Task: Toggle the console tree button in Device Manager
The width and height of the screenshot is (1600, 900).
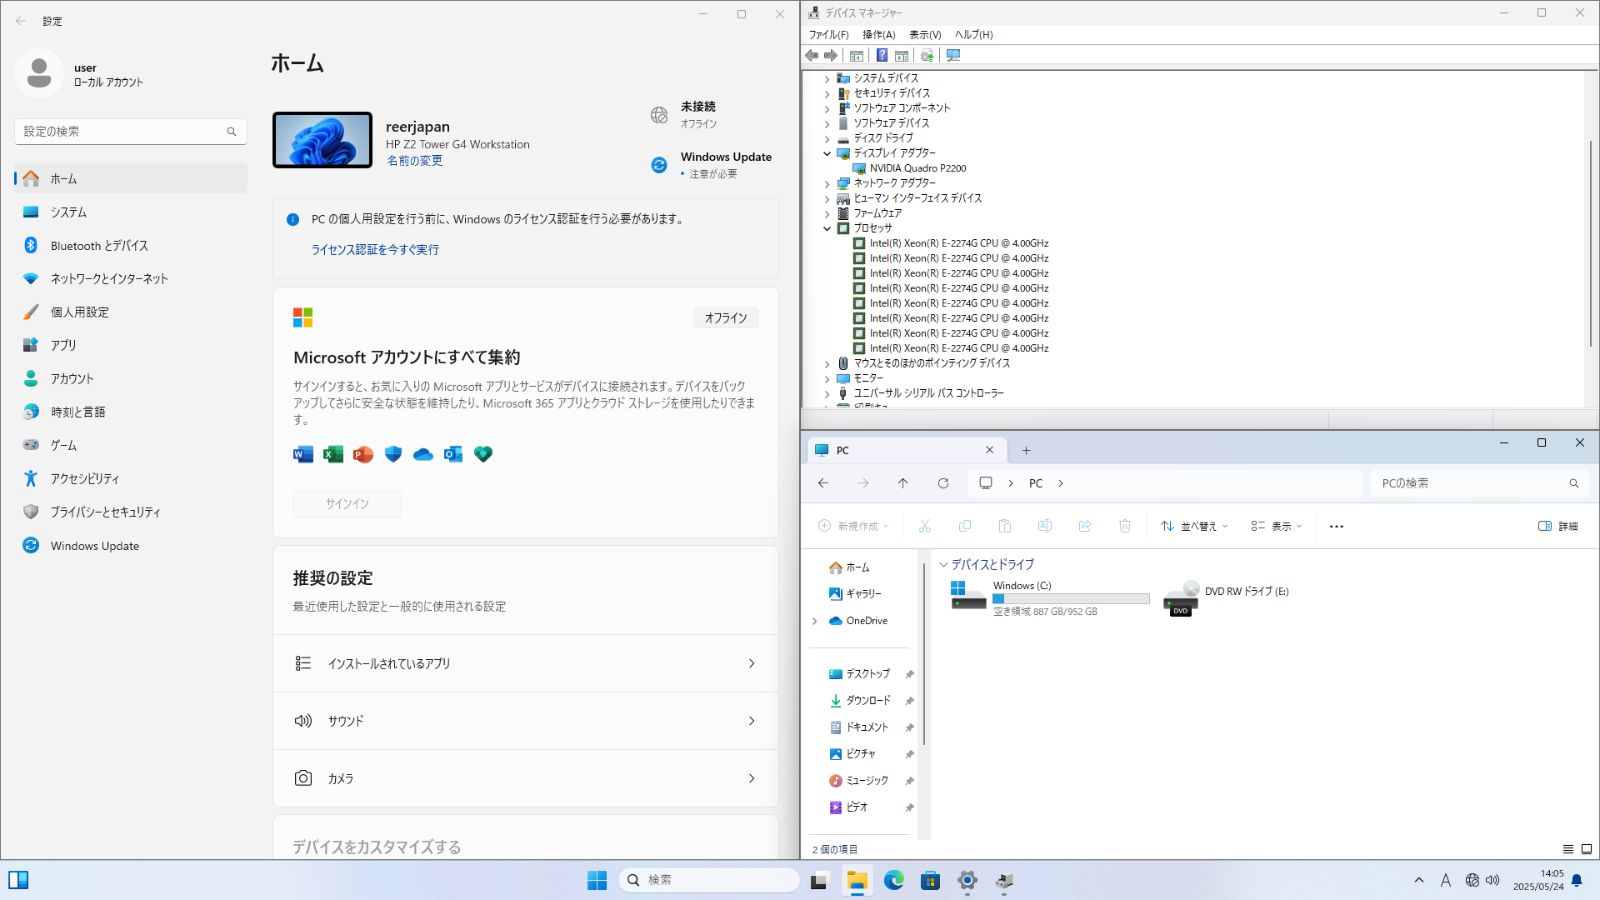Action: (x=856, y=55)
